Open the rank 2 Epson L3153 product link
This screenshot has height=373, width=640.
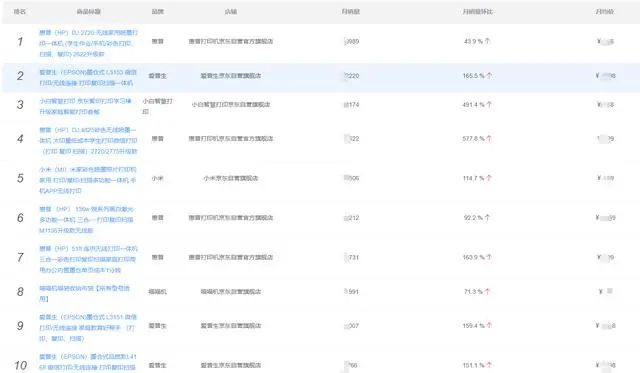click(88, 78)
